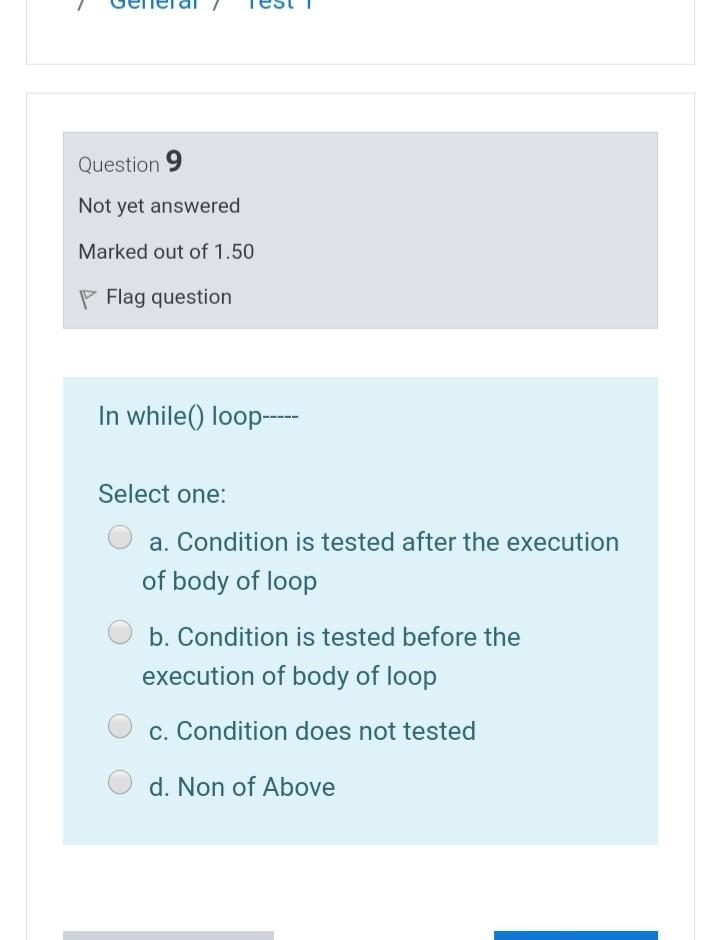Screen dimensions: 714x940
Task: Click the Not yet answered status text
Action: pos(159,206)
